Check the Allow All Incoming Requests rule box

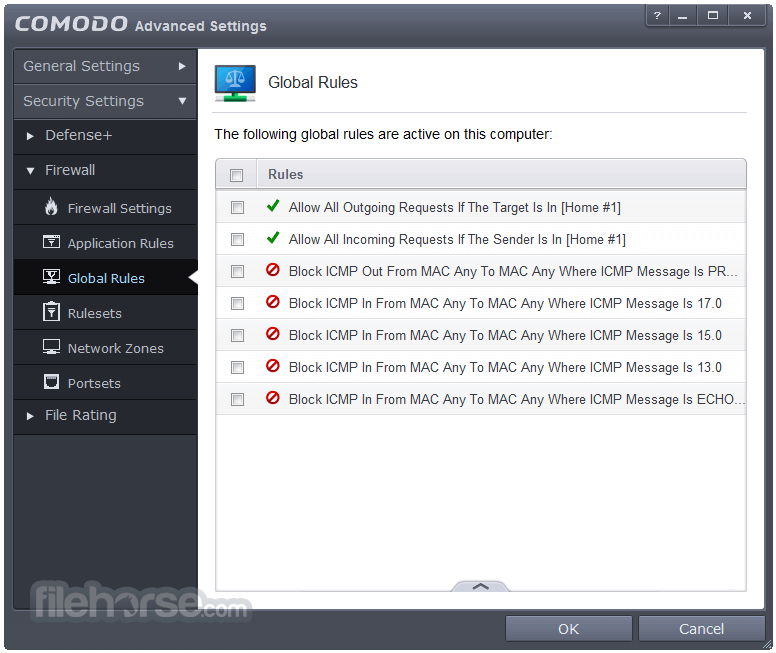(x=238, y=240)
